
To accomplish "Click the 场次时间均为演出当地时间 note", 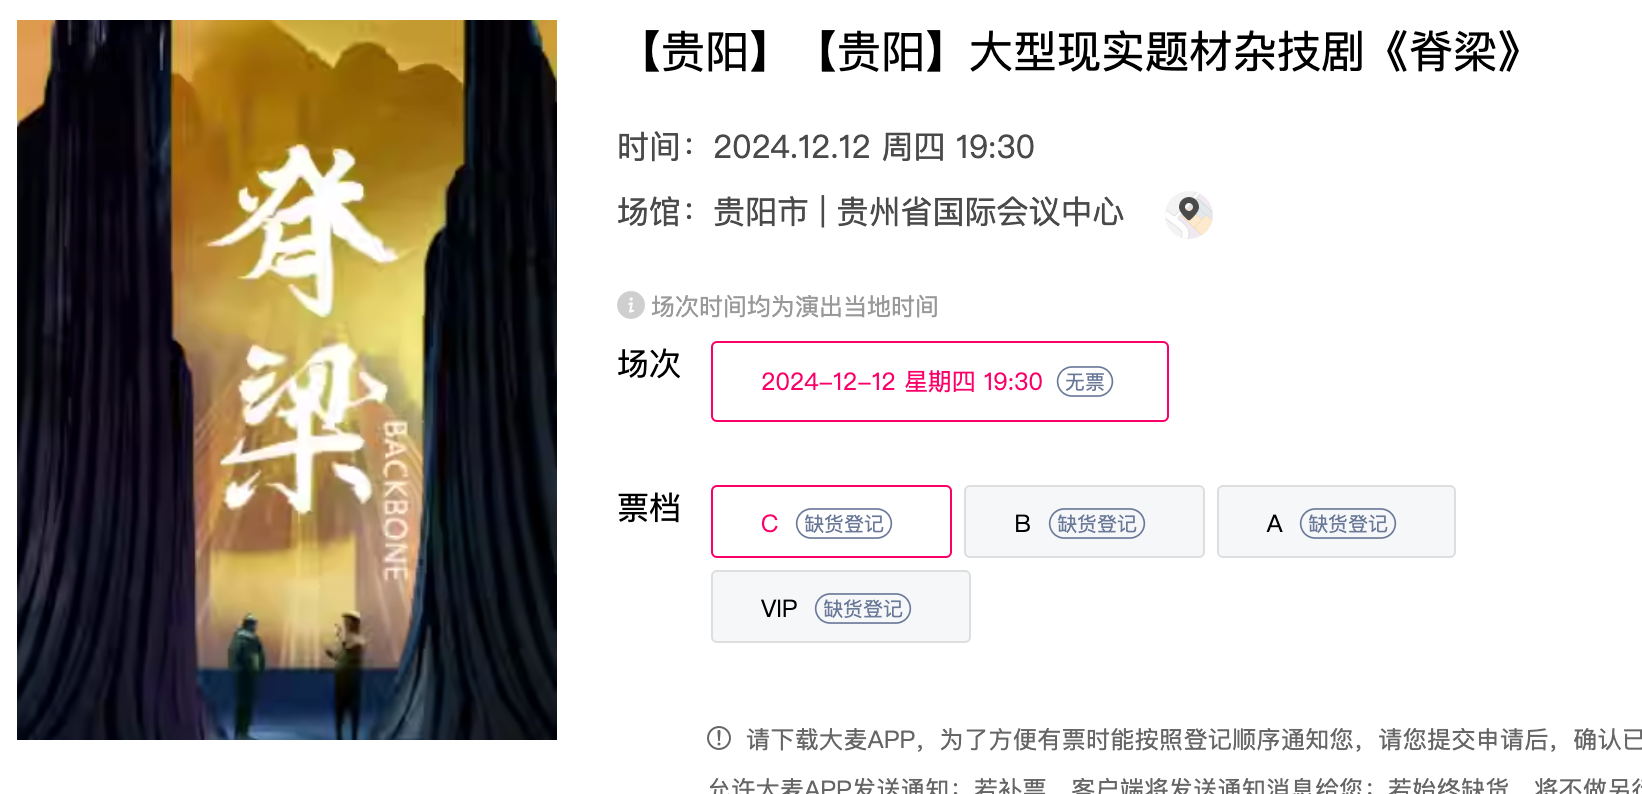I will pos(795,306).
